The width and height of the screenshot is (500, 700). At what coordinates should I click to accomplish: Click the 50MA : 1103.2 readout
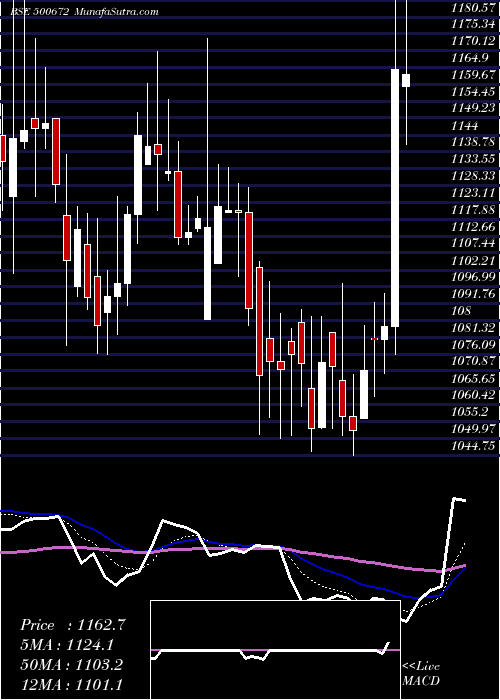71,665
